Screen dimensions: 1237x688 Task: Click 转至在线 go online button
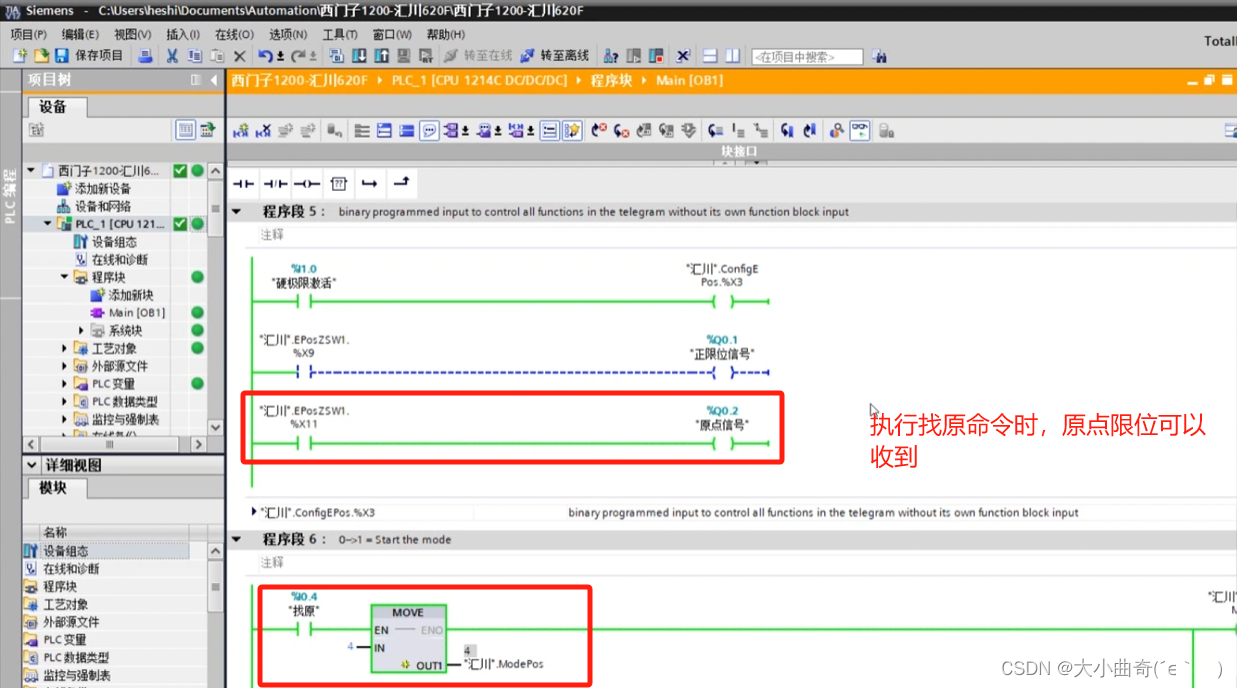click(x=478, y=56)
